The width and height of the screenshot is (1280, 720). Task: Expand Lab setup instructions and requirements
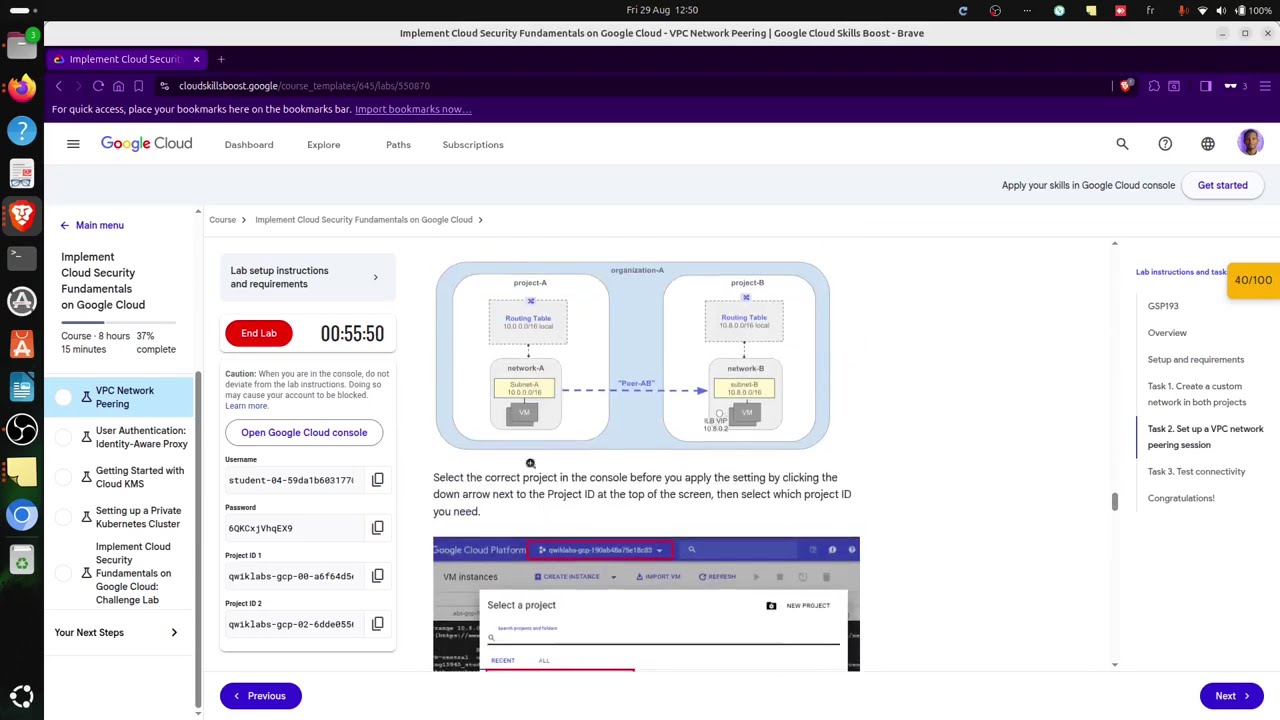coord(307,277)
